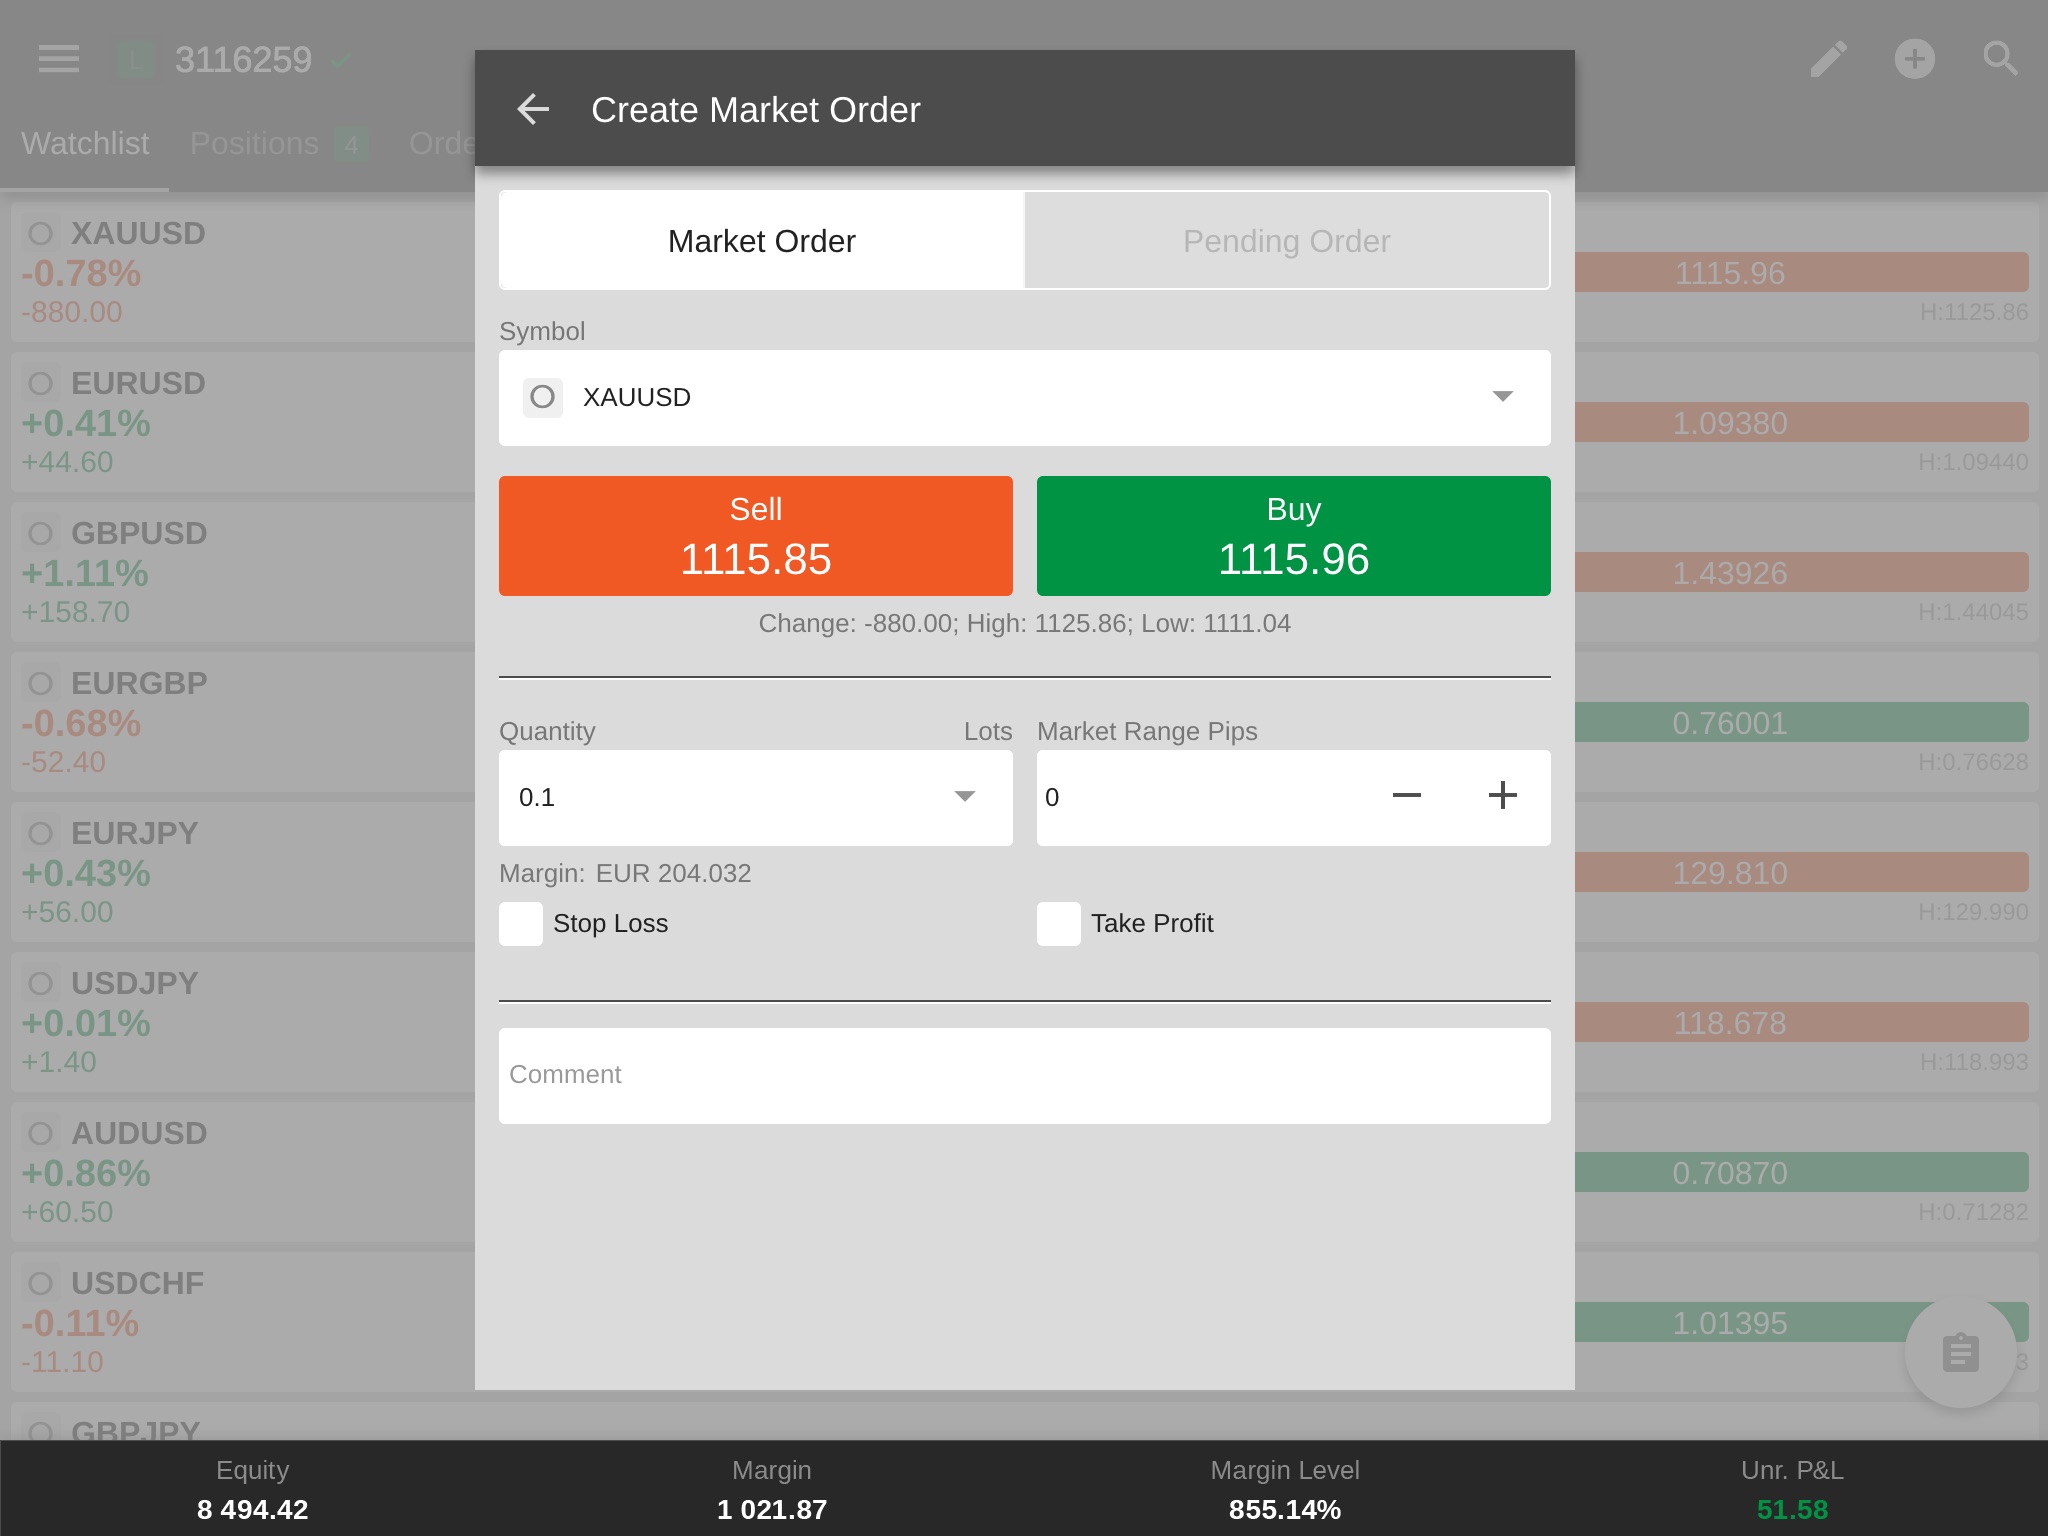Image resolution: width=2048 pixels, height=1536 pixels.
Task: Expand the Symbol dropdown arrow
Action: coord(1502,397)
